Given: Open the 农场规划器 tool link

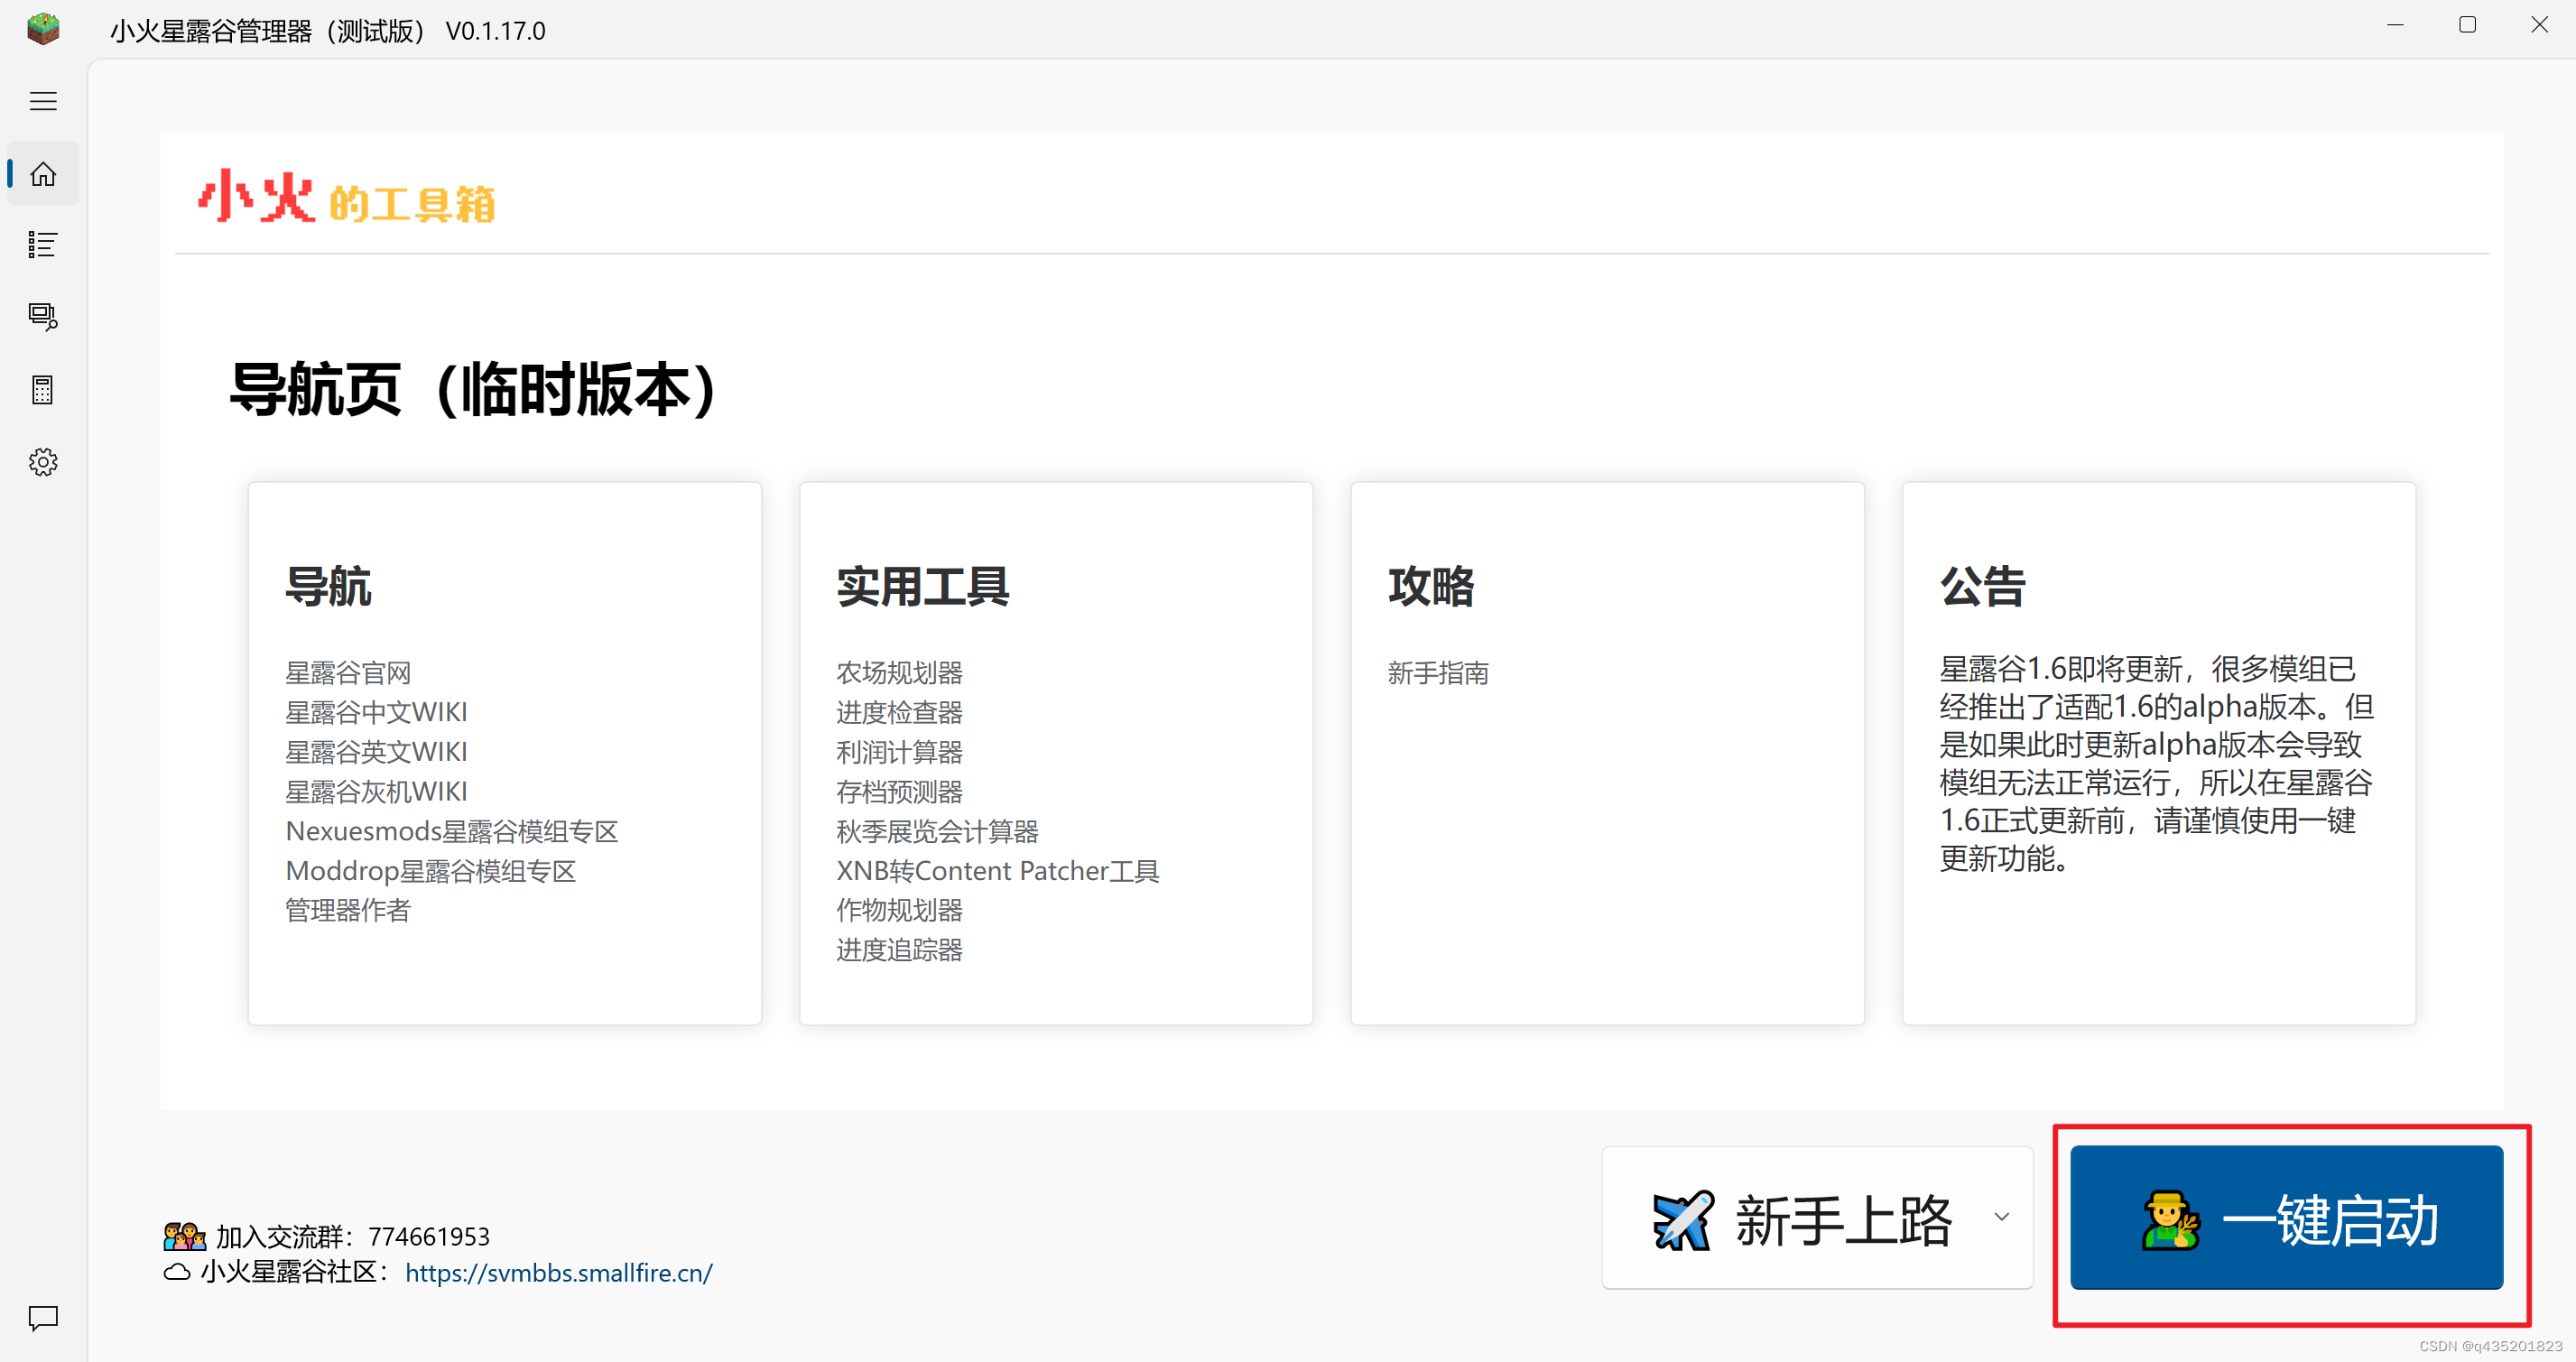Looking at the screenshot, I should coord(899,672).
